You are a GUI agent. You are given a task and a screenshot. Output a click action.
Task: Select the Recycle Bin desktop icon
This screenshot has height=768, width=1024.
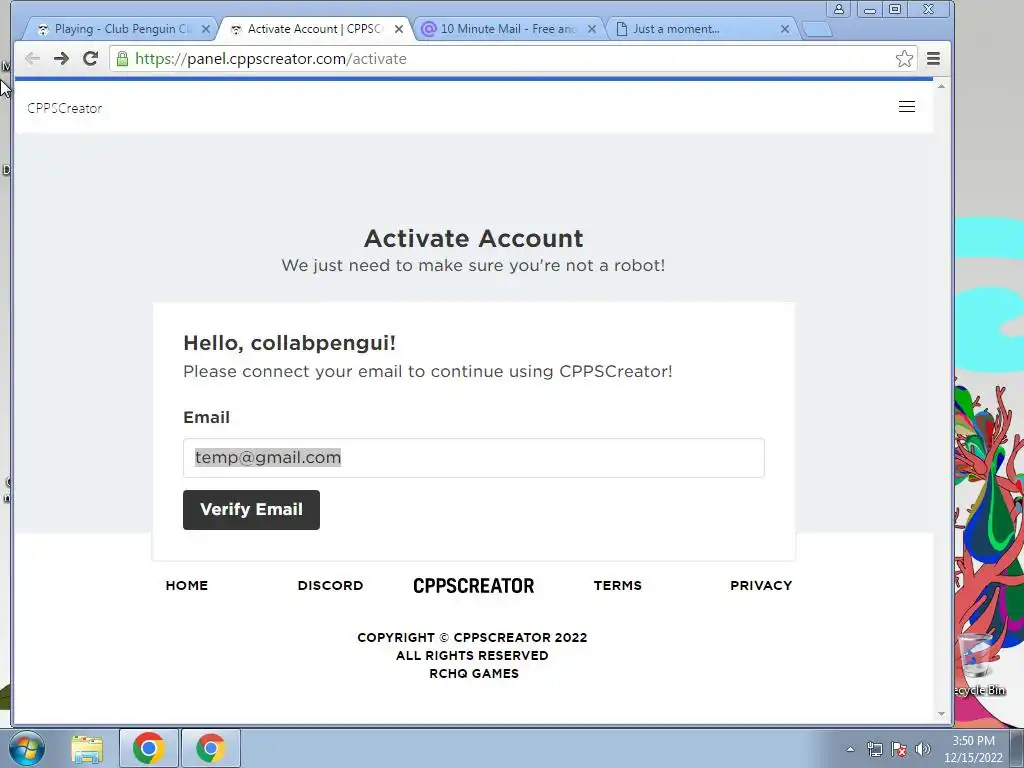point(978,663)
